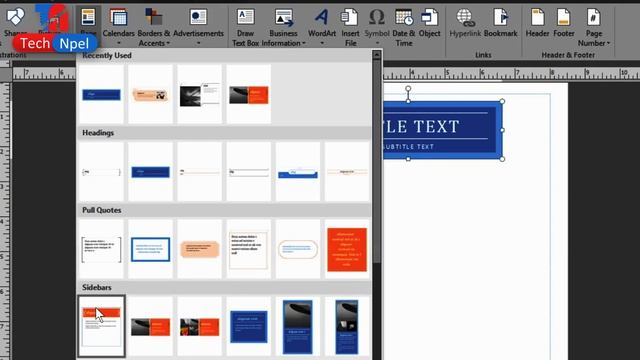Select third heading style with thin underline
Viewport: 640px width, 360px height.
point(200,172)
